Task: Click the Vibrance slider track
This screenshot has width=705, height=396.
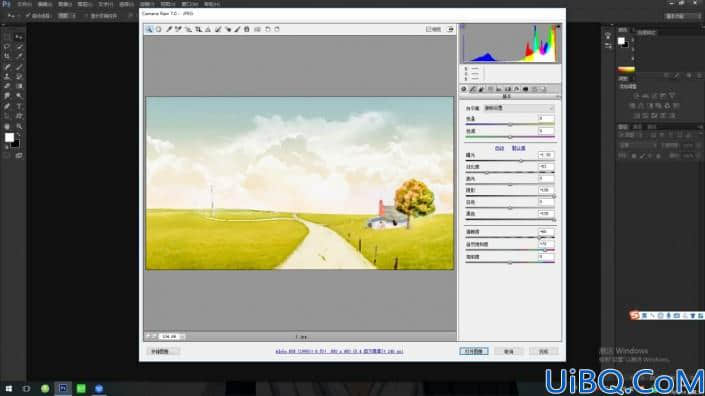Action: click(x=510, y=250)
